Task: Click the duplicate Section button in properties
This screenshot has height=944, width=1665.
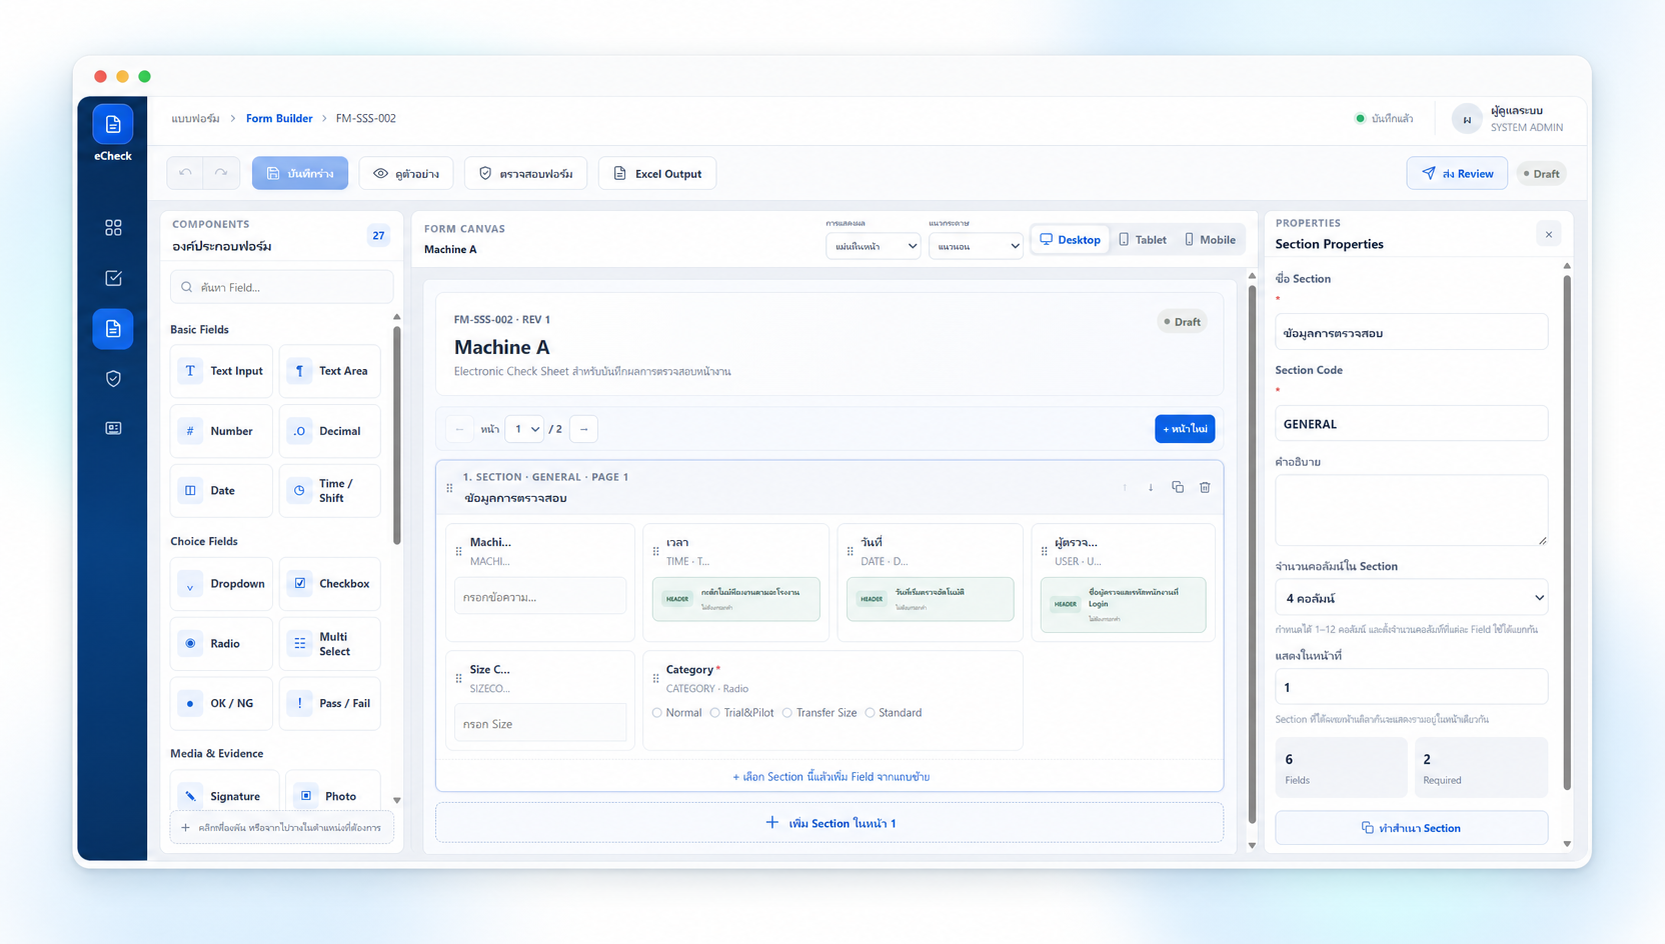Action: 1411,828
